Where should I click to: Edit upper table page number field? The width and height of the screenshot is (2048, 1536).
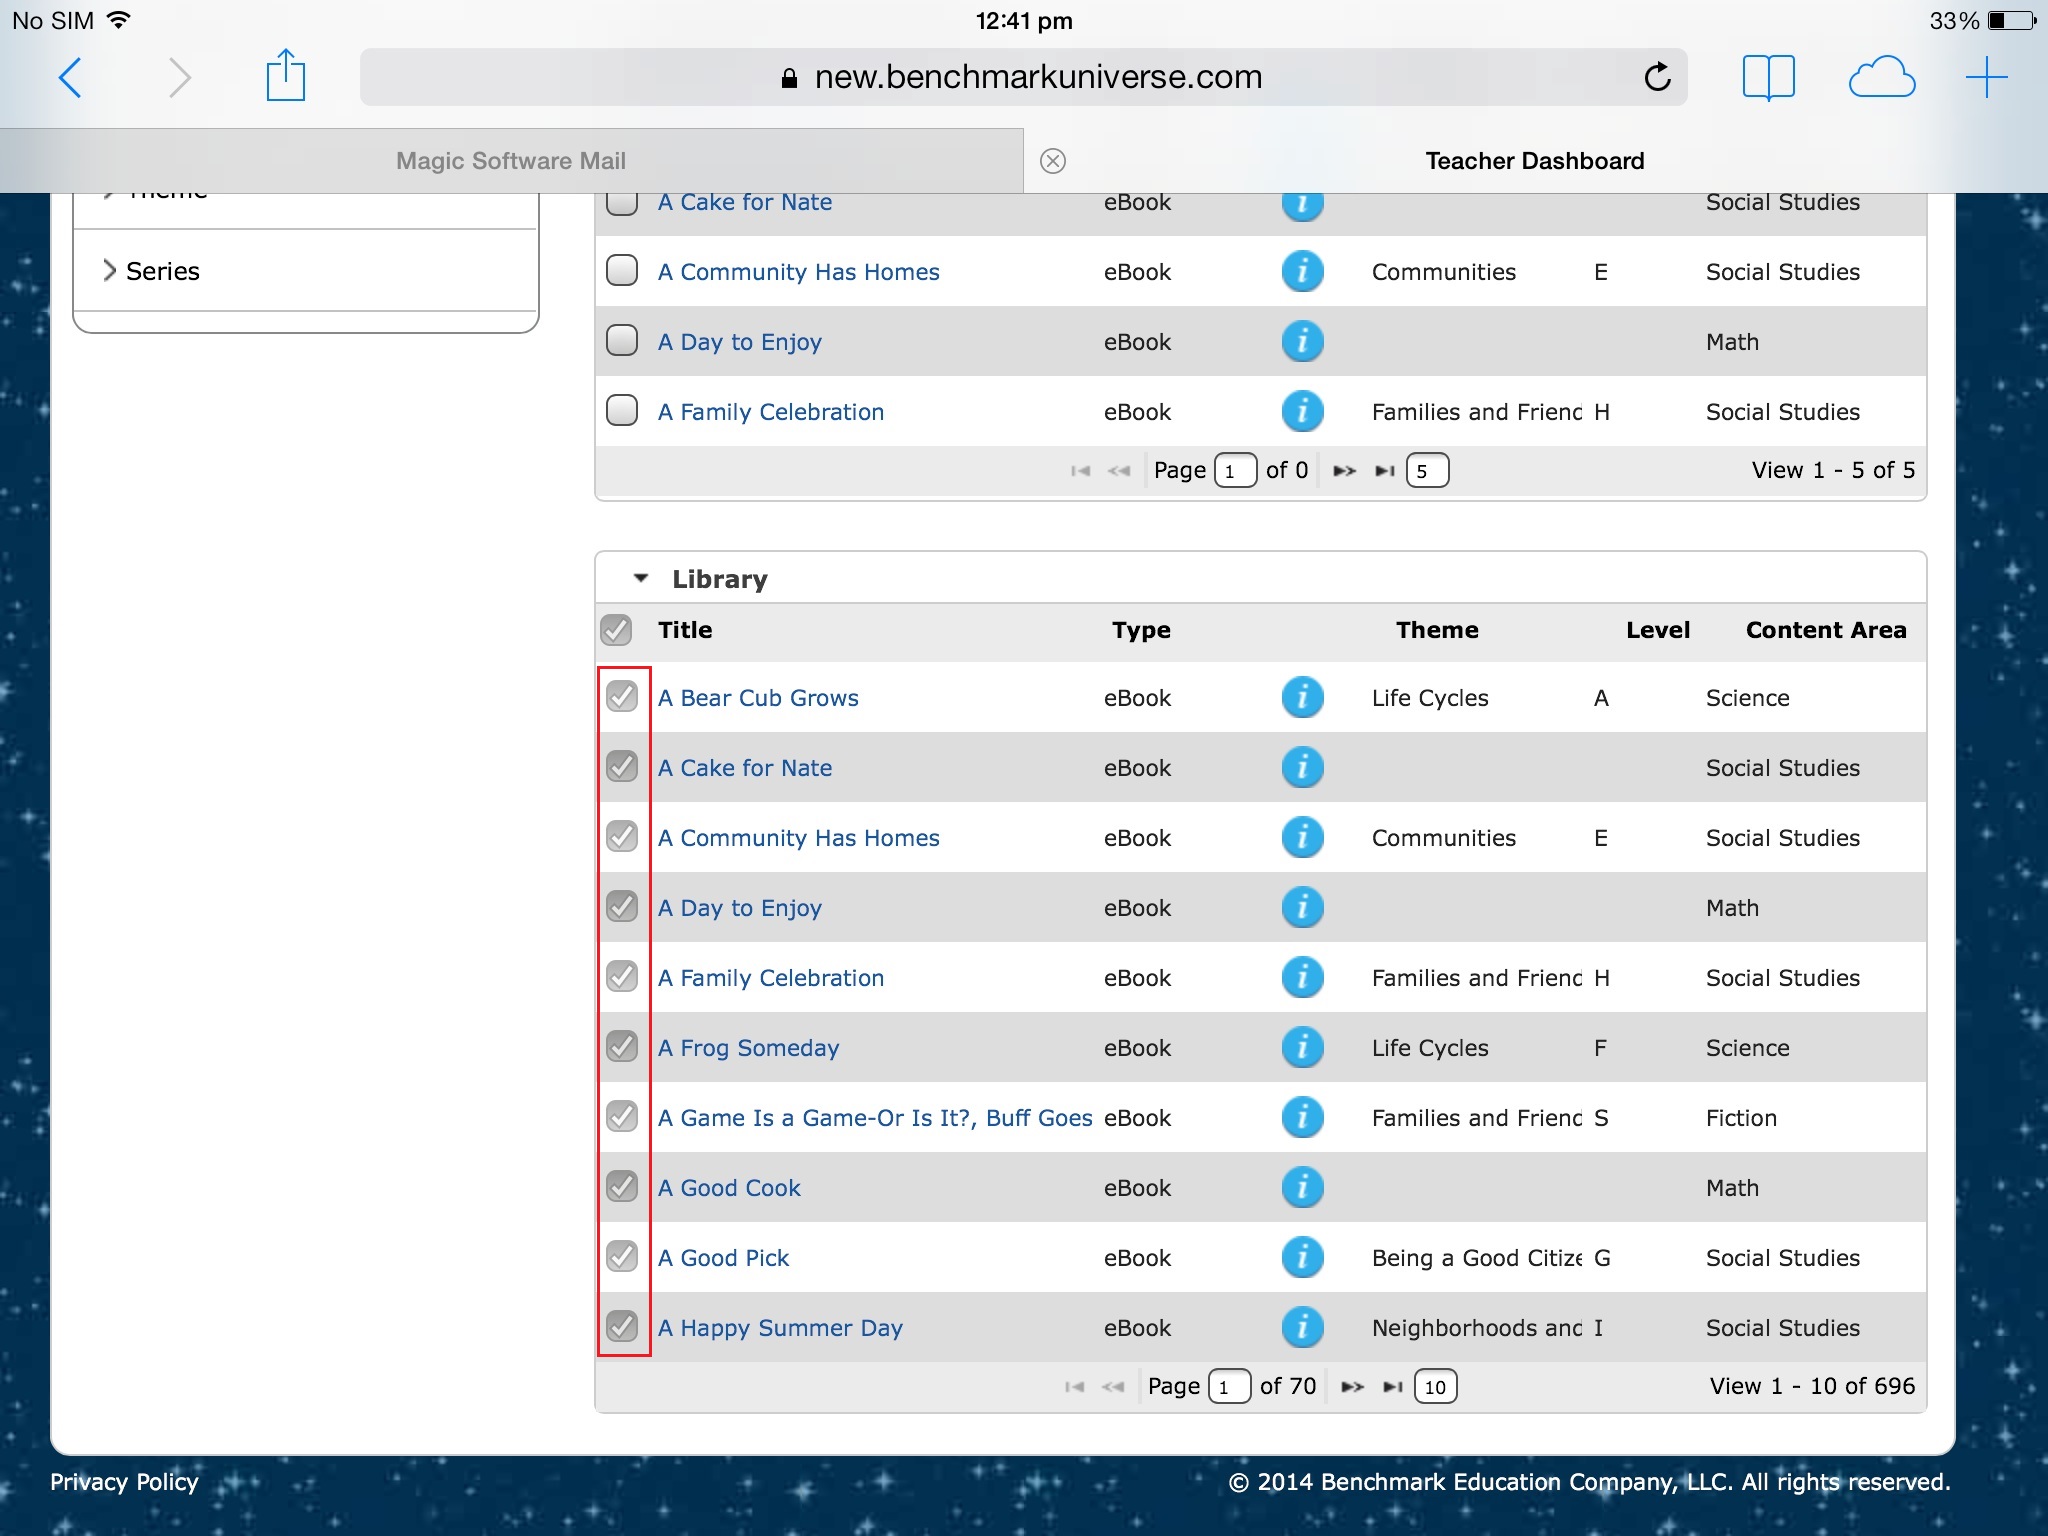point(1235,470)
